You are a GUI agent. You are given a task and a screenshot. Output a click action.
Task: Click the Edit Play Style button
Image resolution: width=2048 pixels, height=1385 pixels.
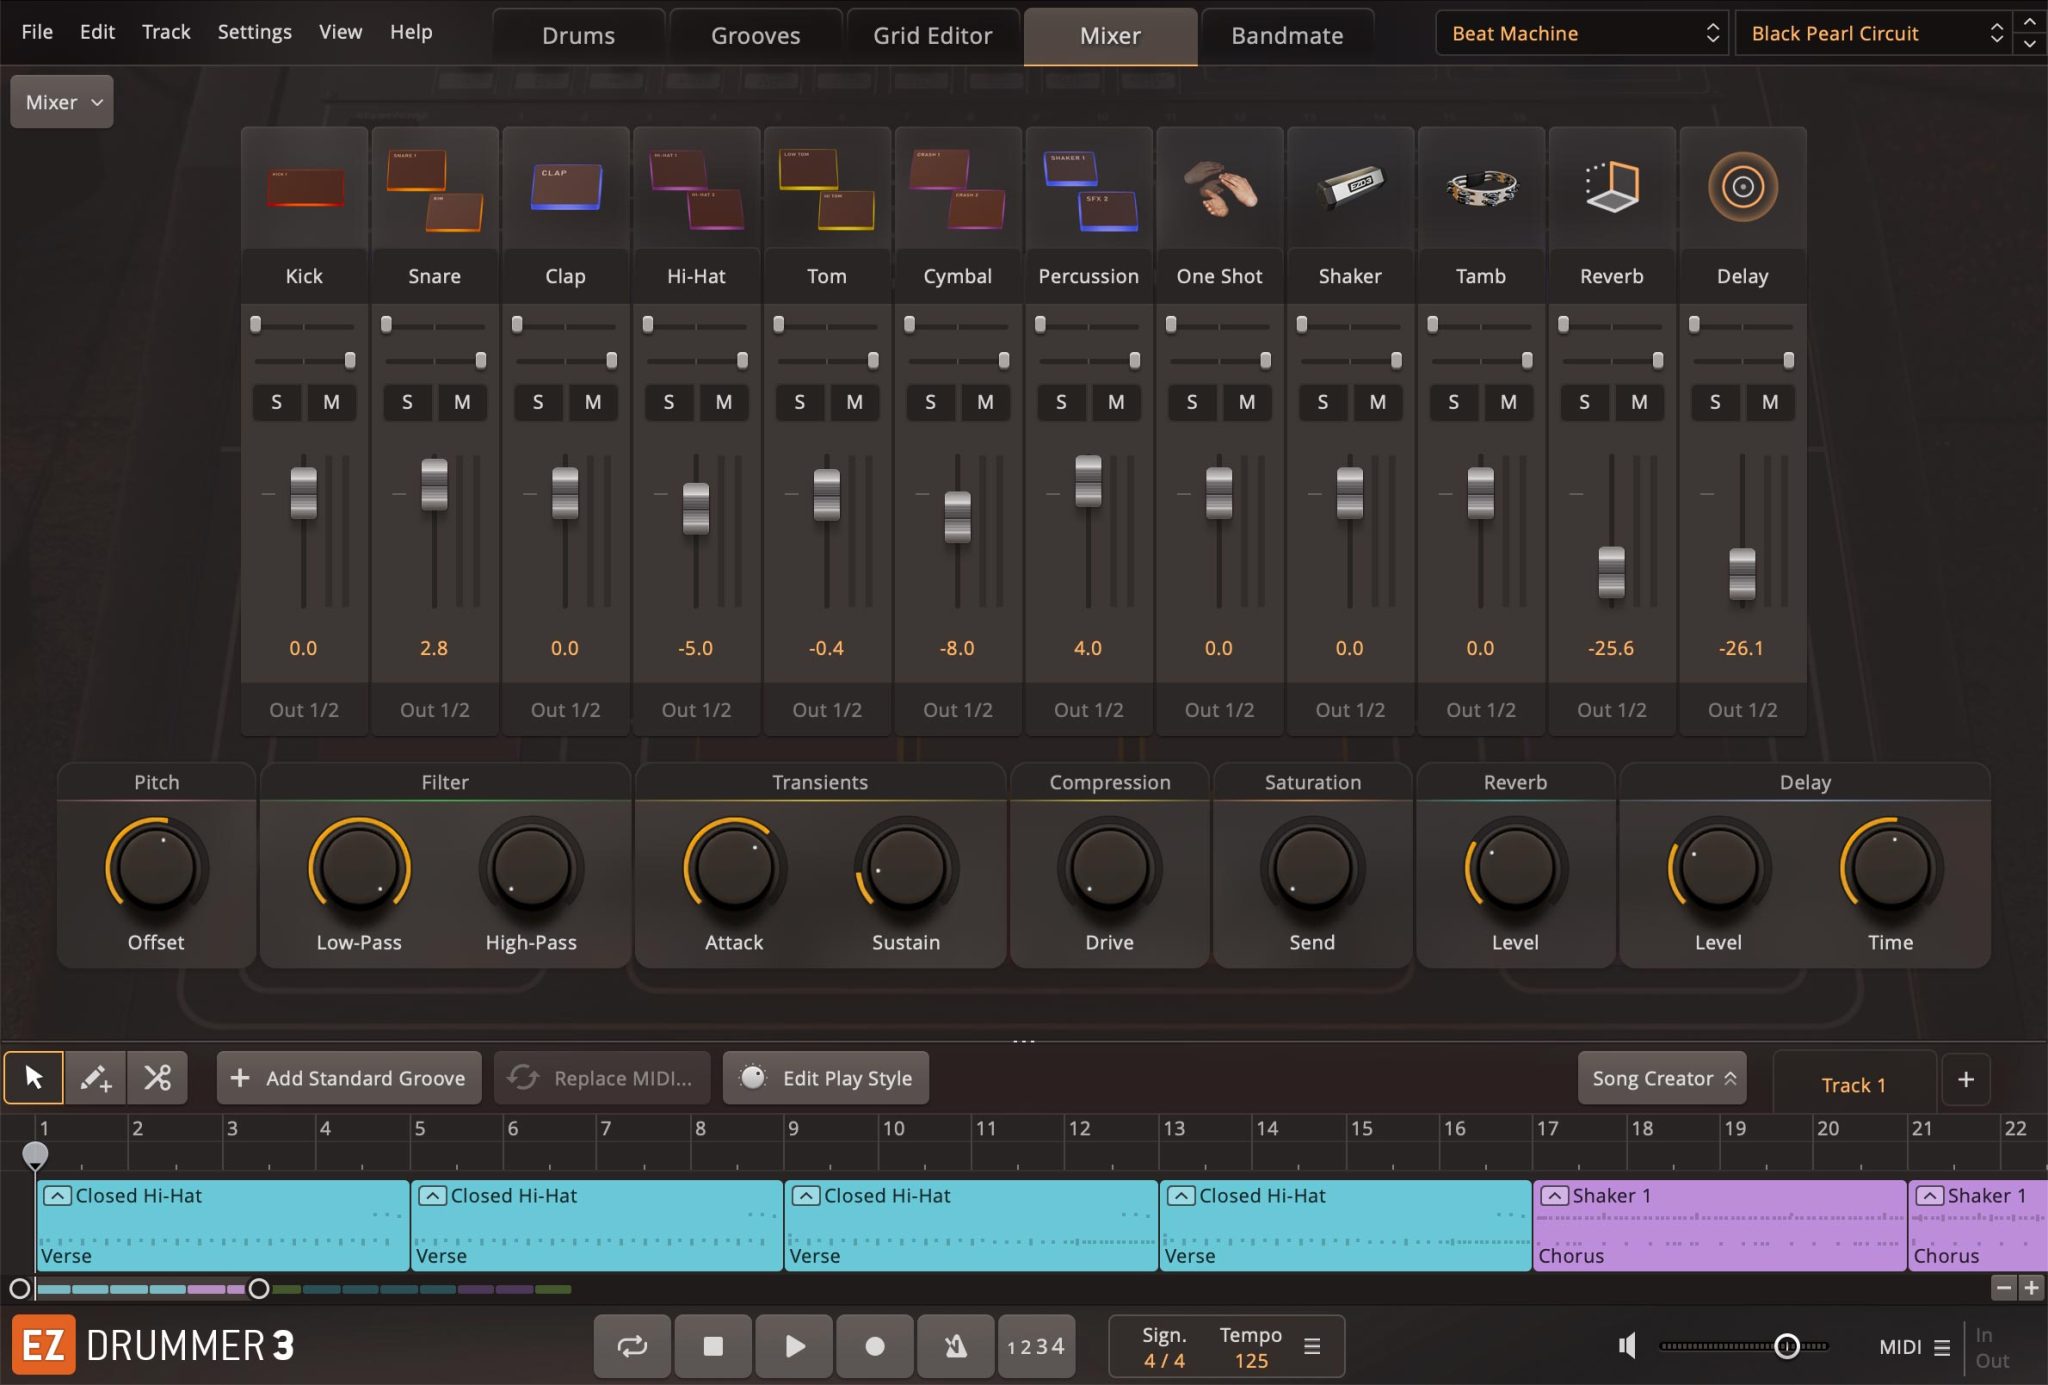[826, 1078]
